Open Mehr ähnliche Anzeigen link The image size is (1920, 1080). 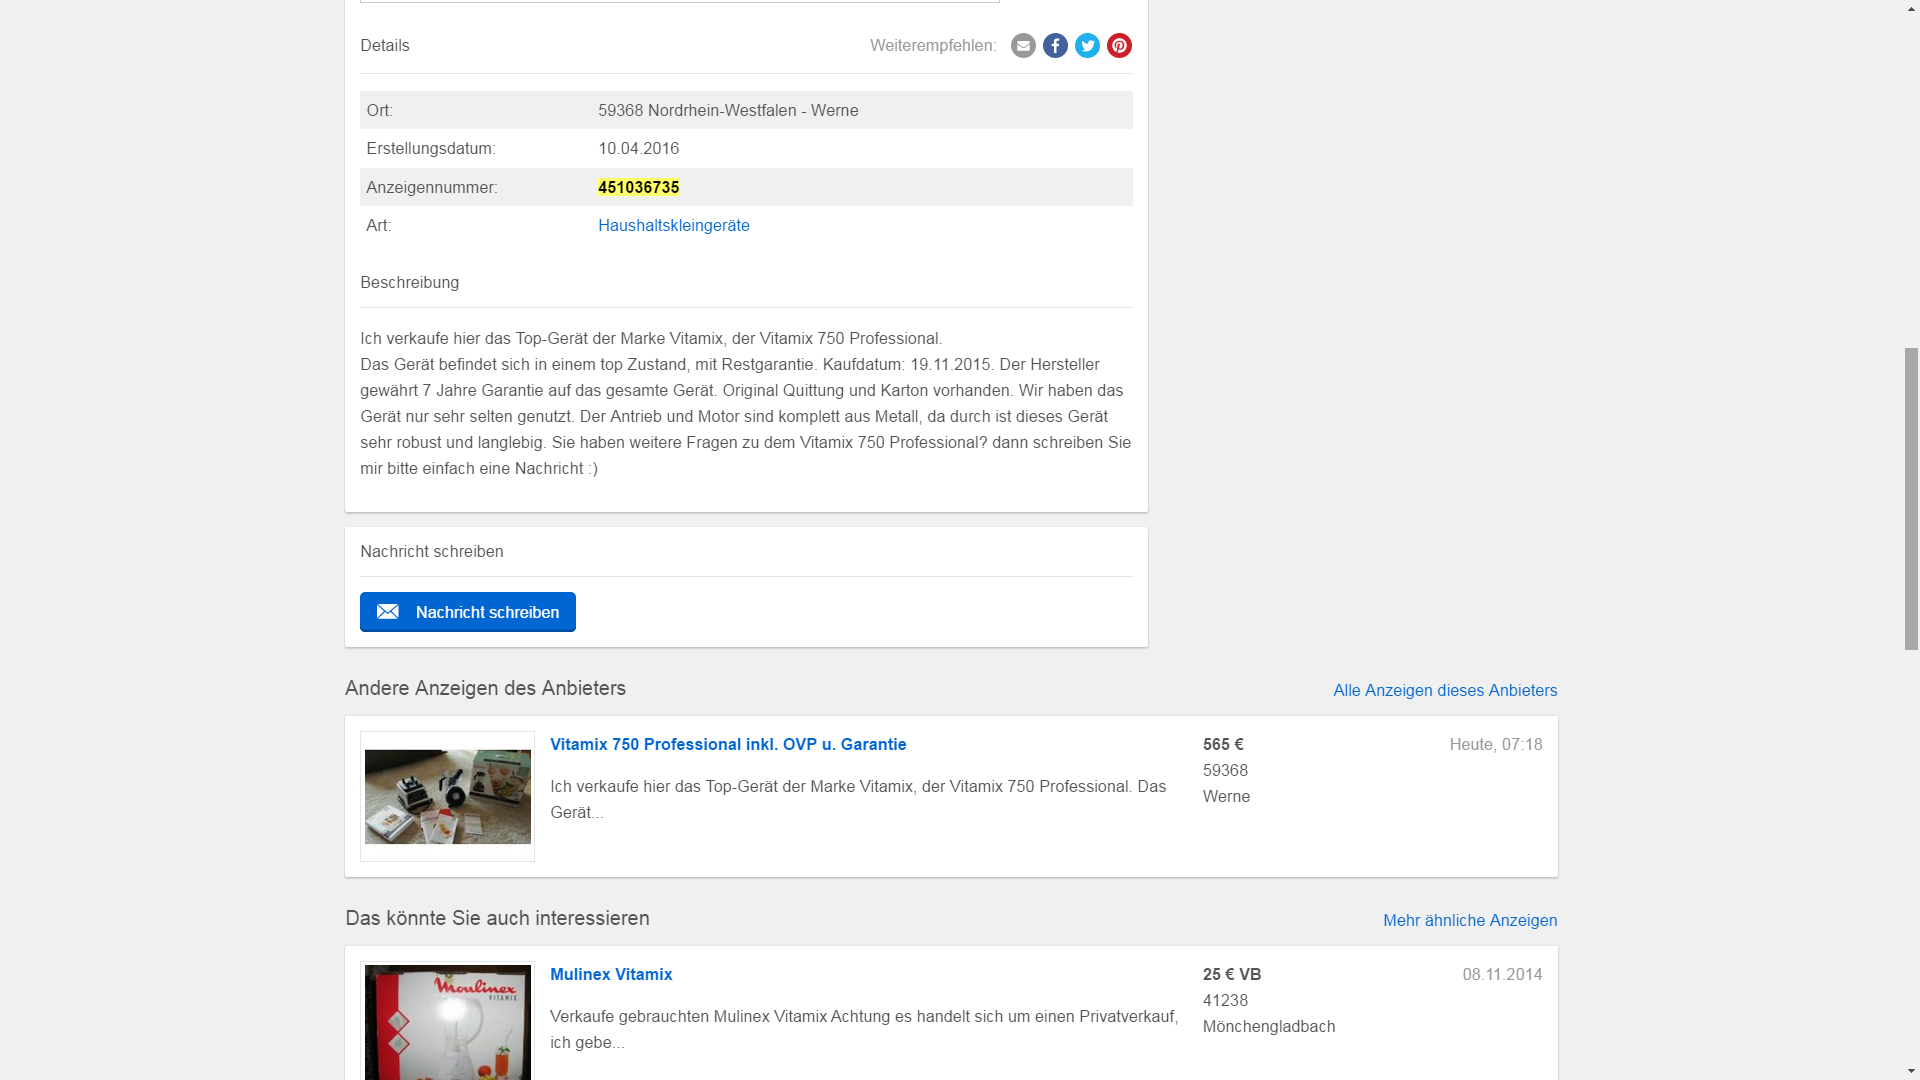pyautogui.click(x=1470, y=921)
